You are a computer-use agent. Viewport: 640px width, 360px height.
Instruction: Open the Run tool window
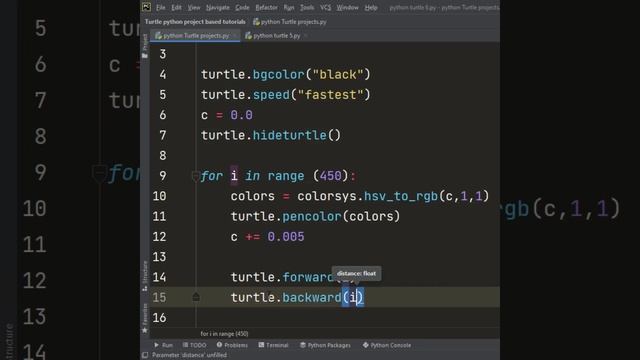click(163, 345)
